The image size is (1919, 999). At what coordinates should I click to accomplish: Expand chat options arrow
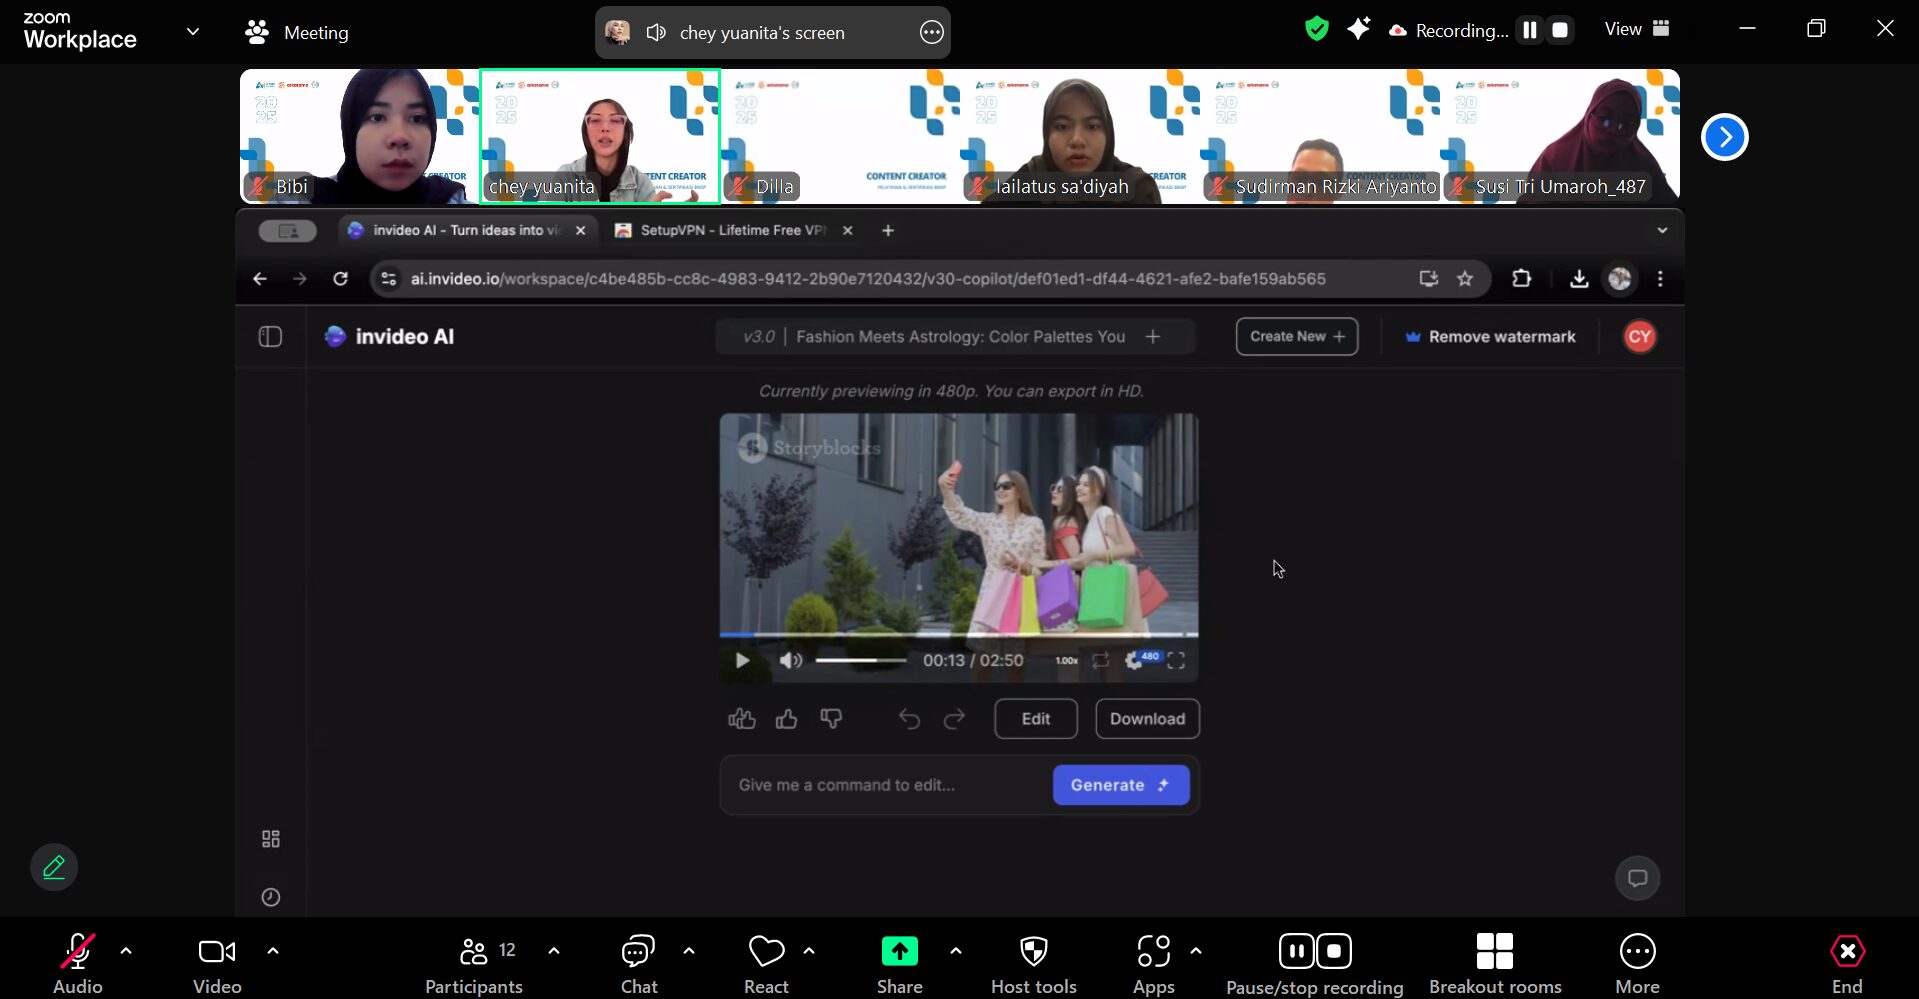[x=689, y=951]
